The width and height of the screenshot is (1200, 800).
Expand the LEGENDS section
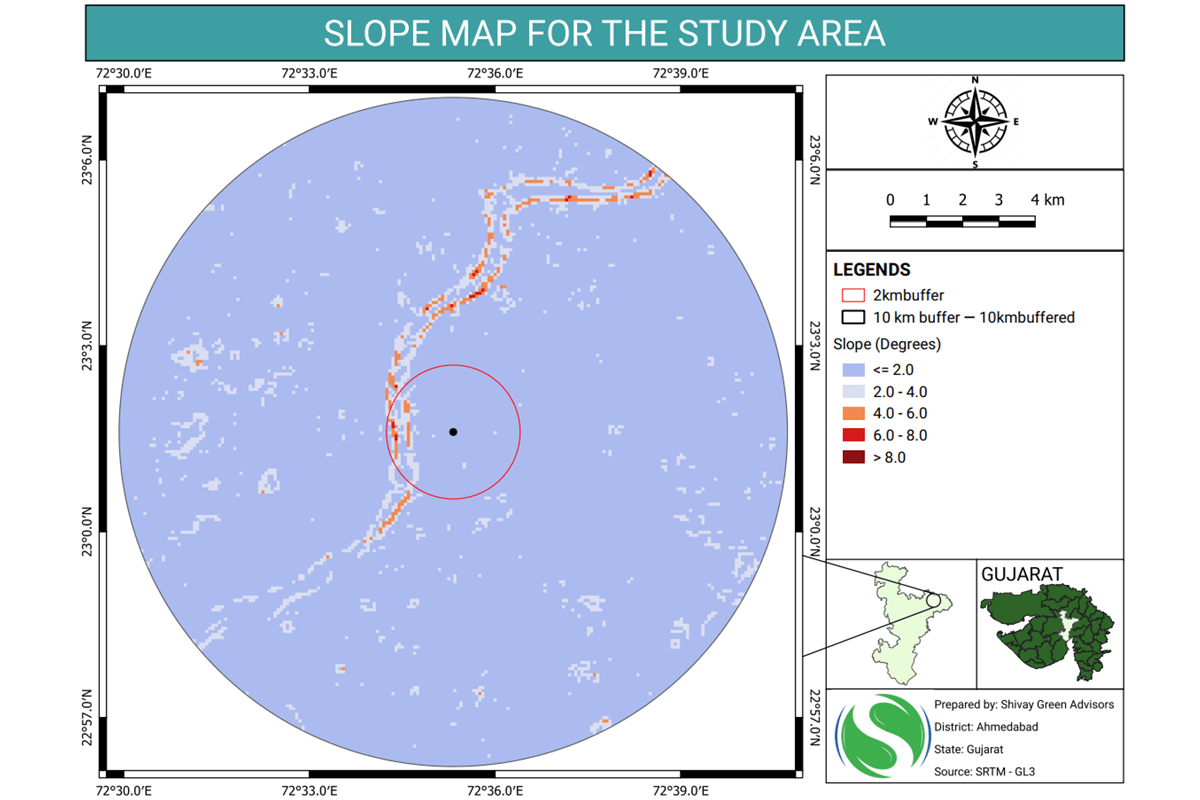point(870,270)
